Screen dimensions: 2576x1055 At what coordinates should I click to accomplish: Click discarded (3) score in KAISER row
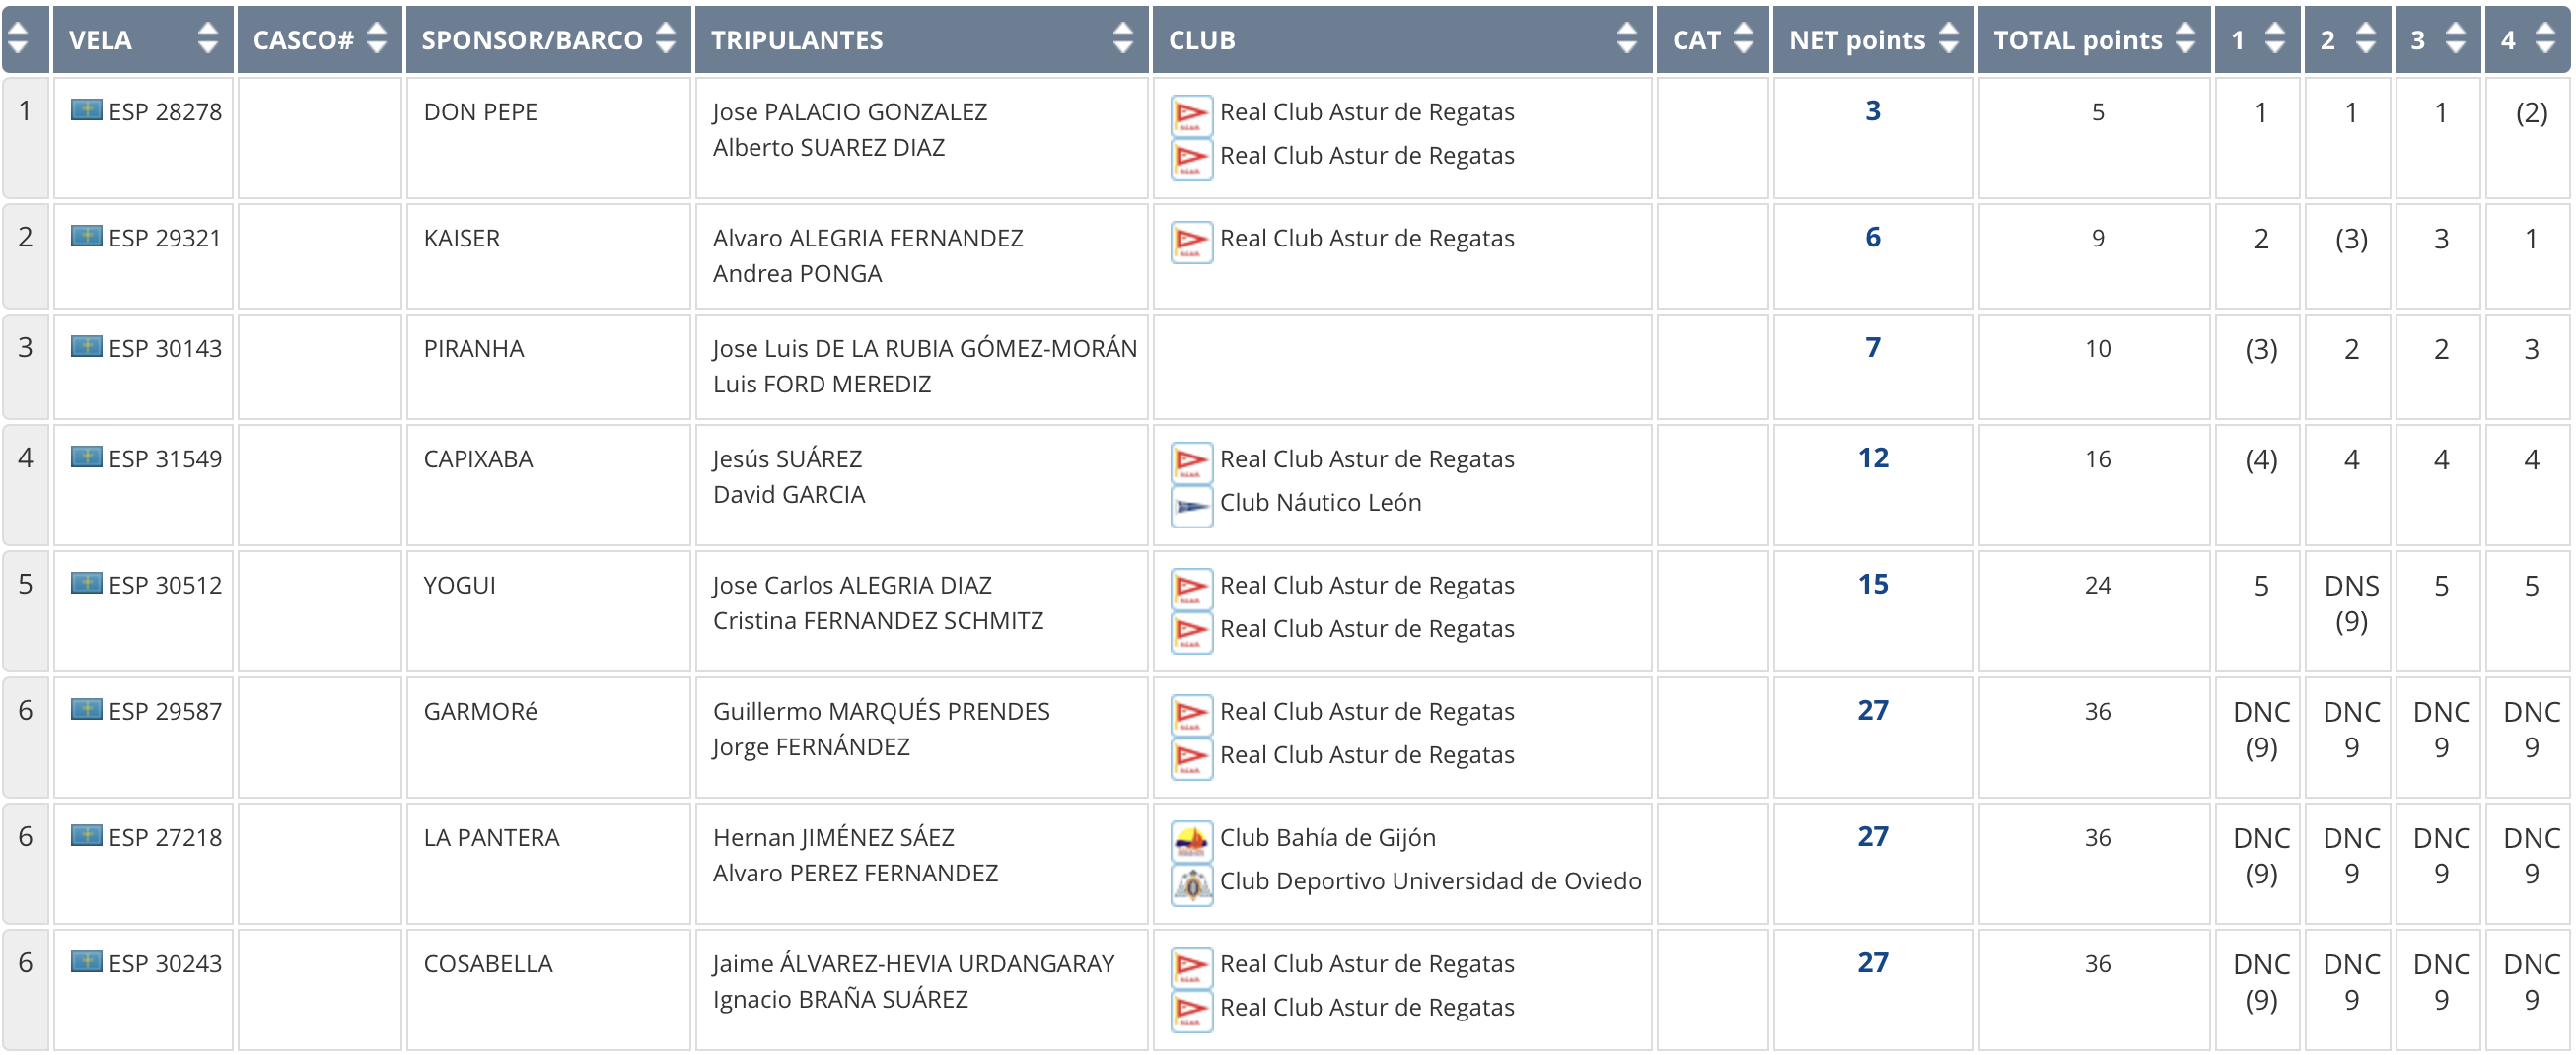coord(2350,238)
